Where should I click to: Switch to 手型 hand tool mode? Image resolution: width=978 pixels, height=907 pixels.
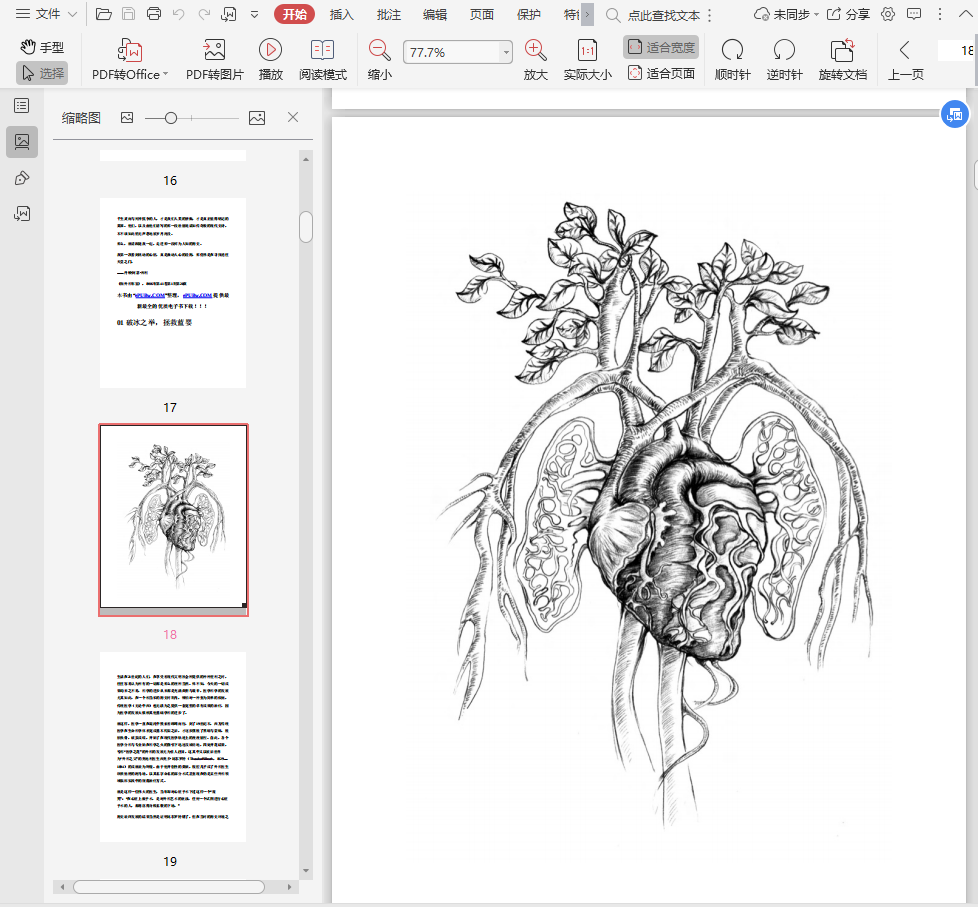coord(42,47)
